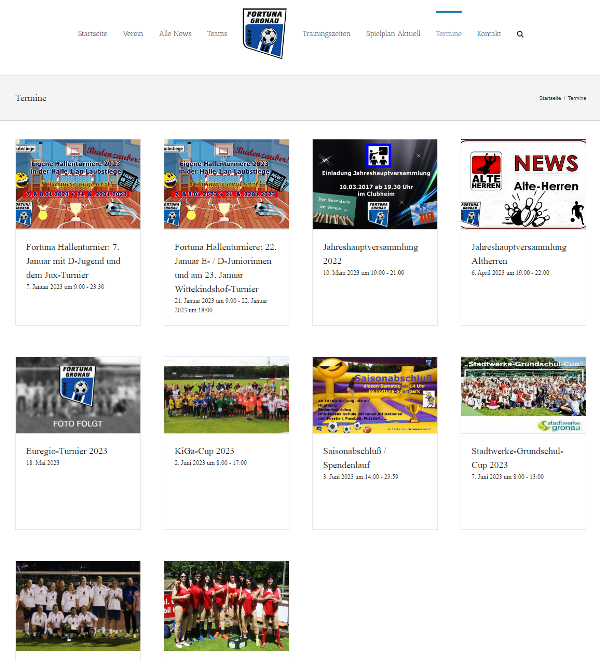Open the Kontakt menu item
The width and height of the screenshot is (600, 661).
click(489, 33)
